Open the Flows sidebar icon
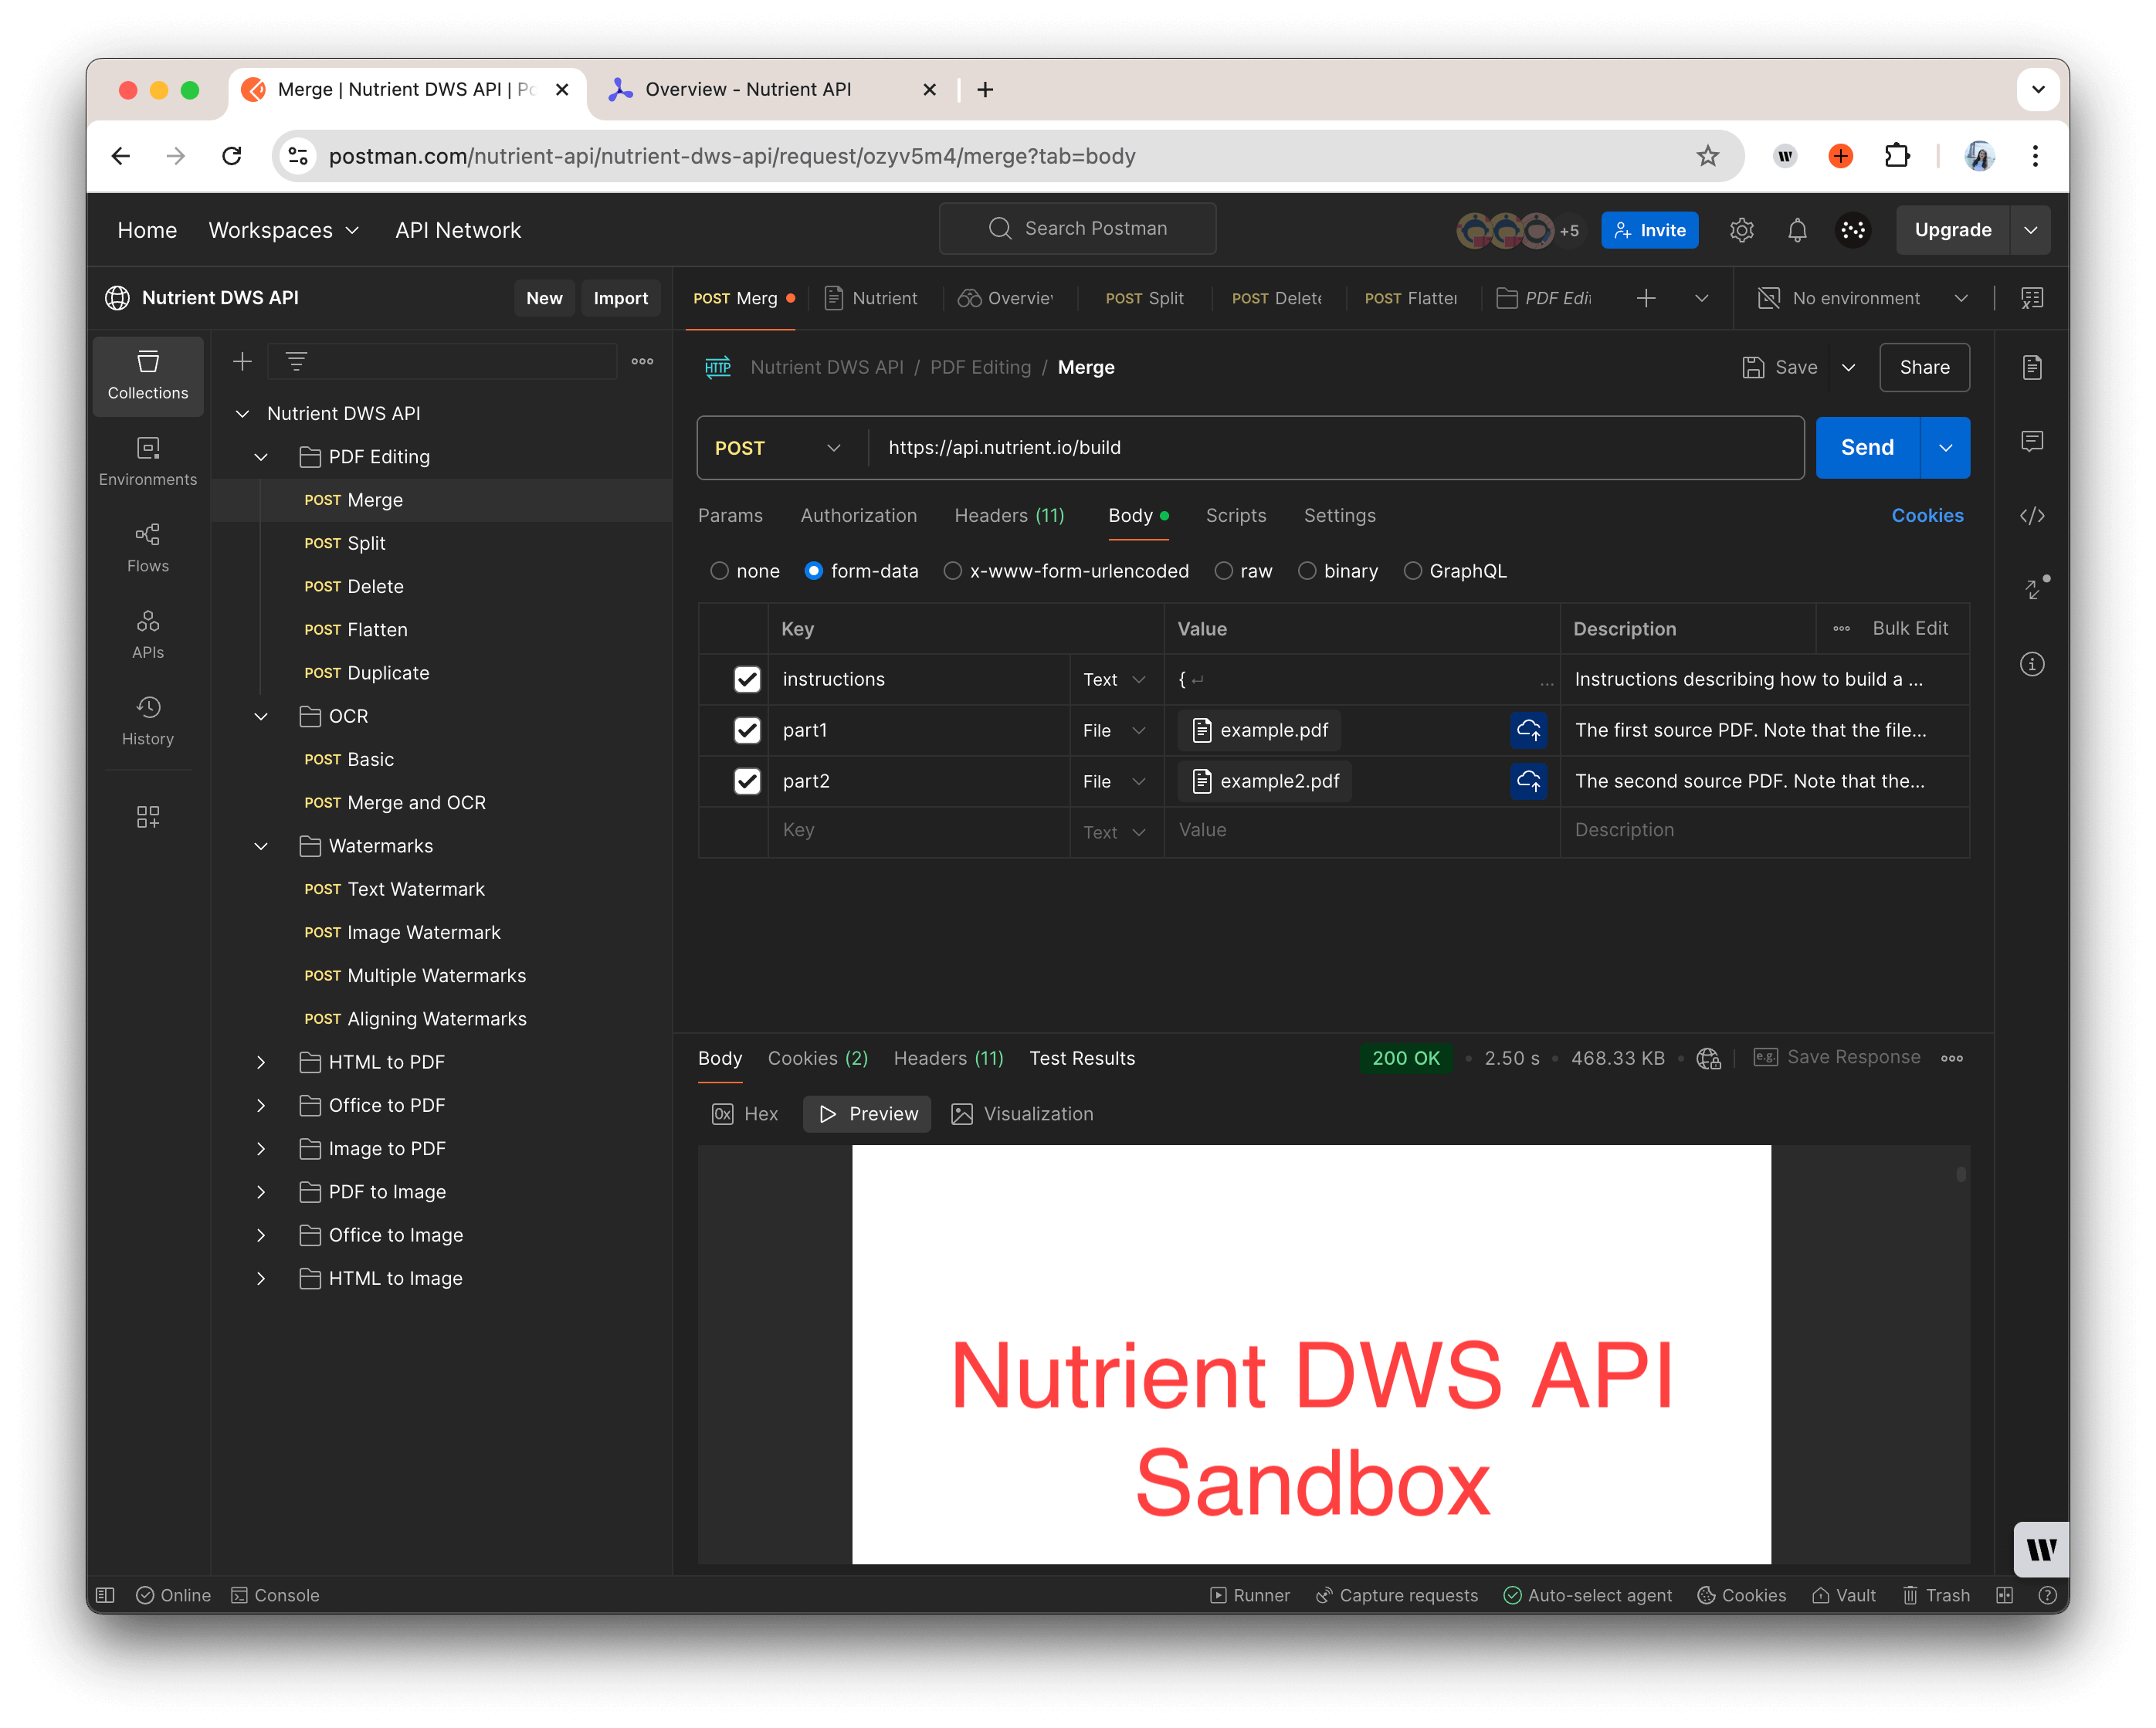This screenshot has height=1728, width=2156. point(148,547)
